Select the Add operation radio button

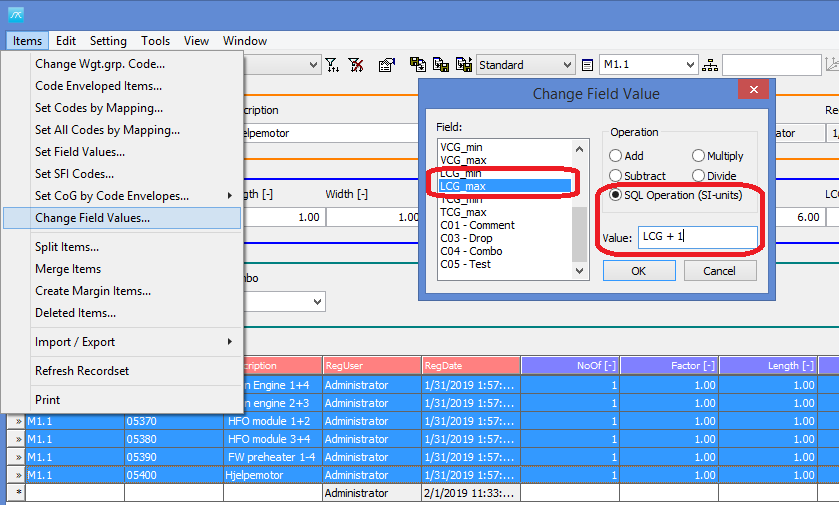[x=615, y=156]
